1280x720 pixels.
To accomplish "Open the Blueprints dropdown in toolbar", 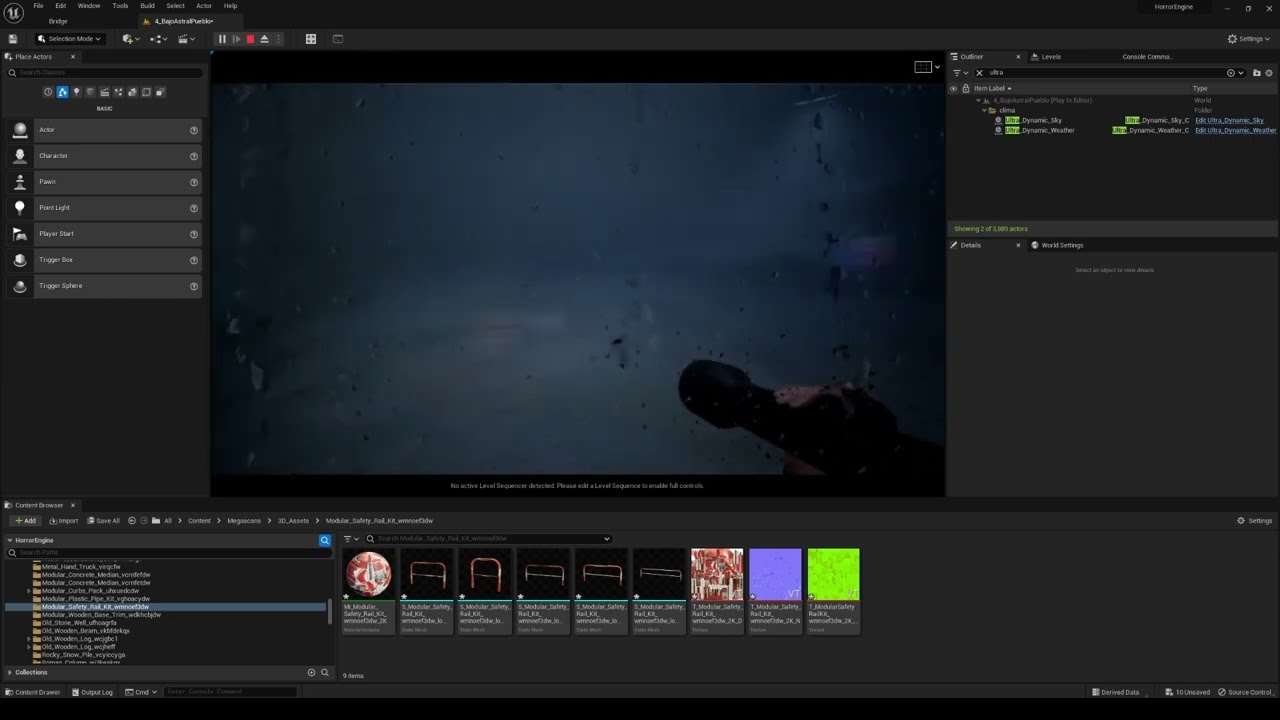I will 158,39.
